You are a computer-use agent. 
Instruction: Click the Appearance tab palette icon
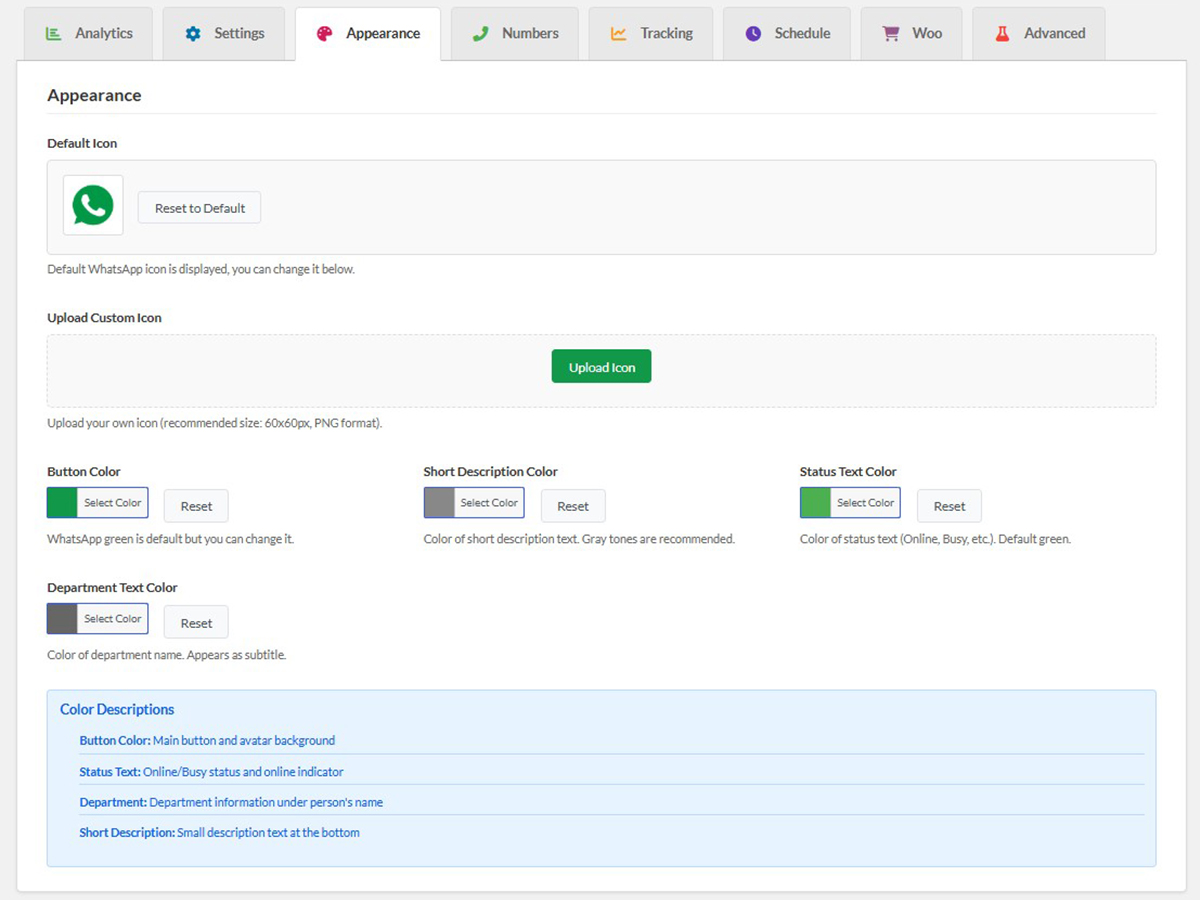point(324,33)
